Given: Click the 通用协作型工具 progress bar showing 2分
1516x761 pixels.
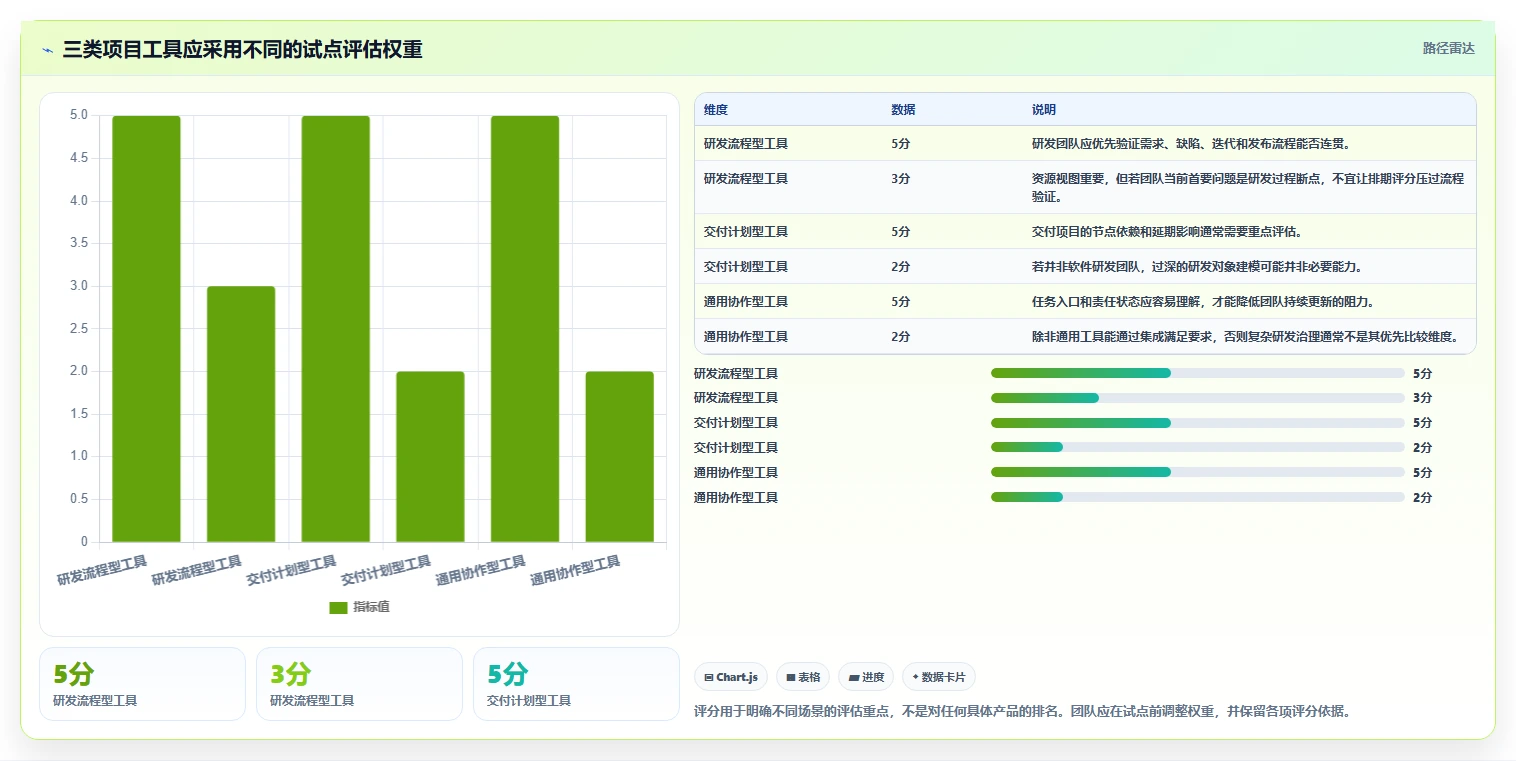Looking at the screenshot, I should point(1198,497).
